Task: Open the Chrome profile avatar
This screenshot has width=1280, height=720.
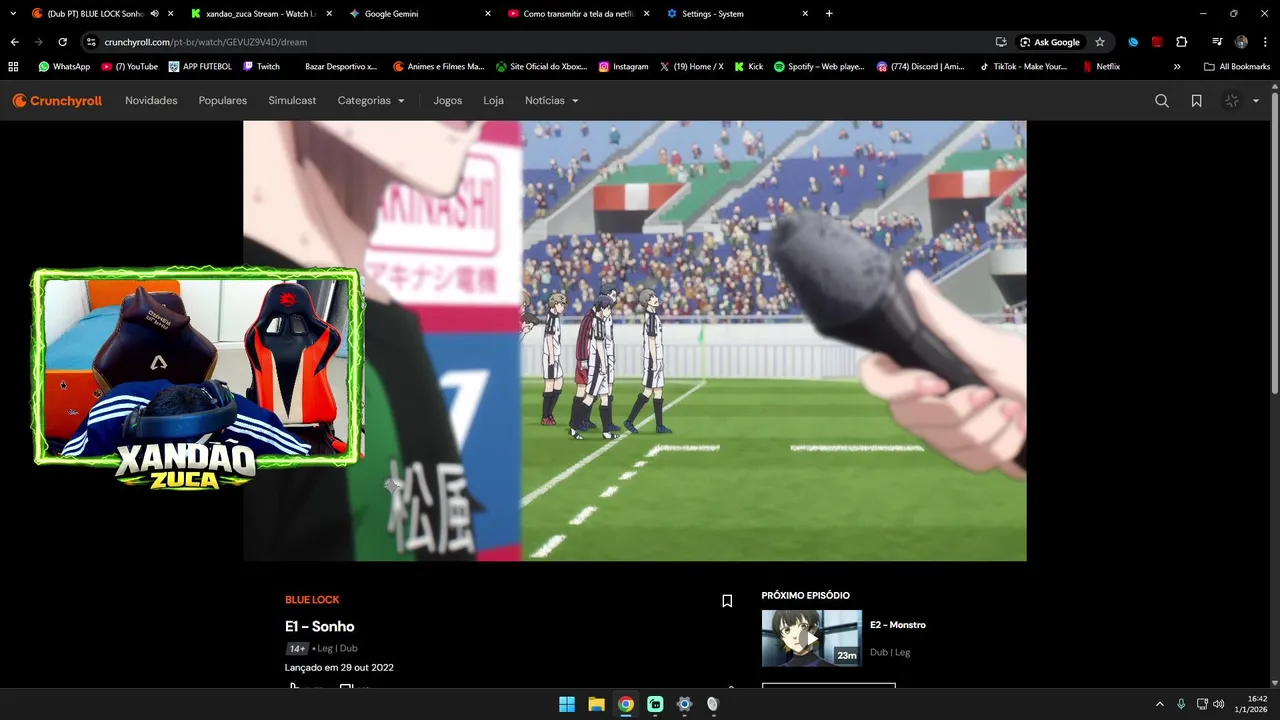Action: click(1241, 42)
